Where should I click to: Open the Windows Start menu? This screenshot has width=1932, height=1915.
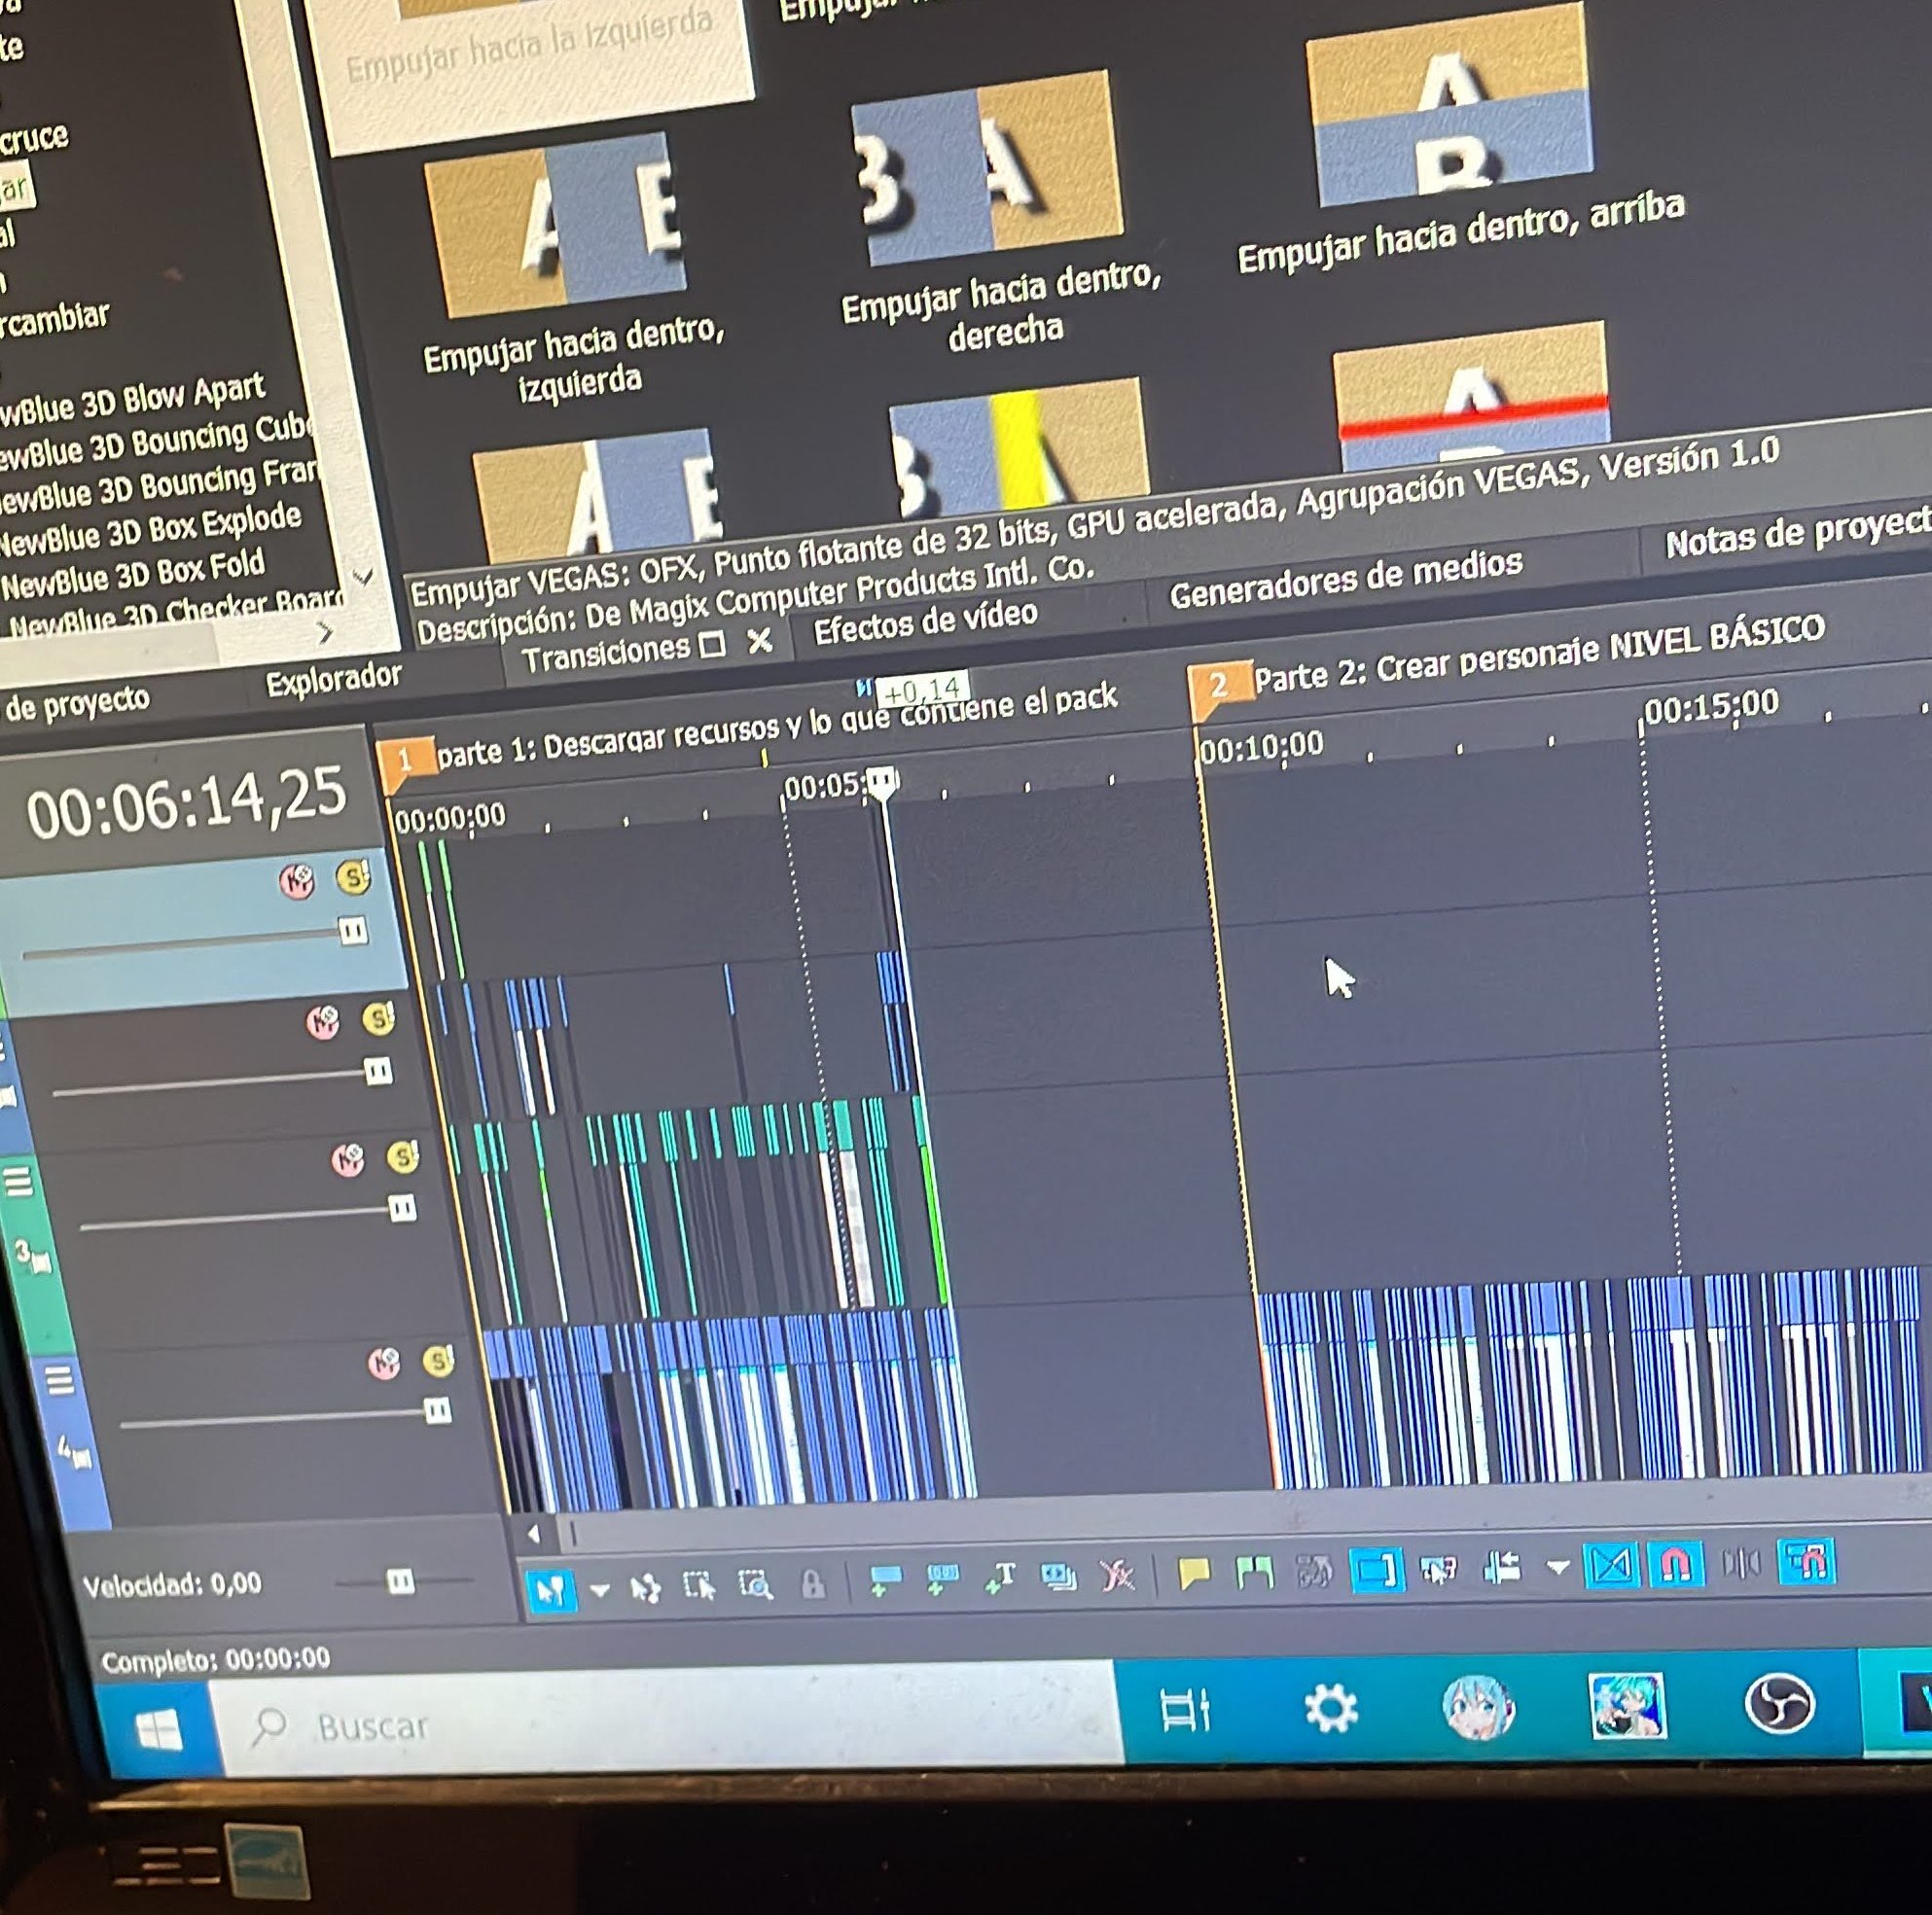(x=158, y=1729)
